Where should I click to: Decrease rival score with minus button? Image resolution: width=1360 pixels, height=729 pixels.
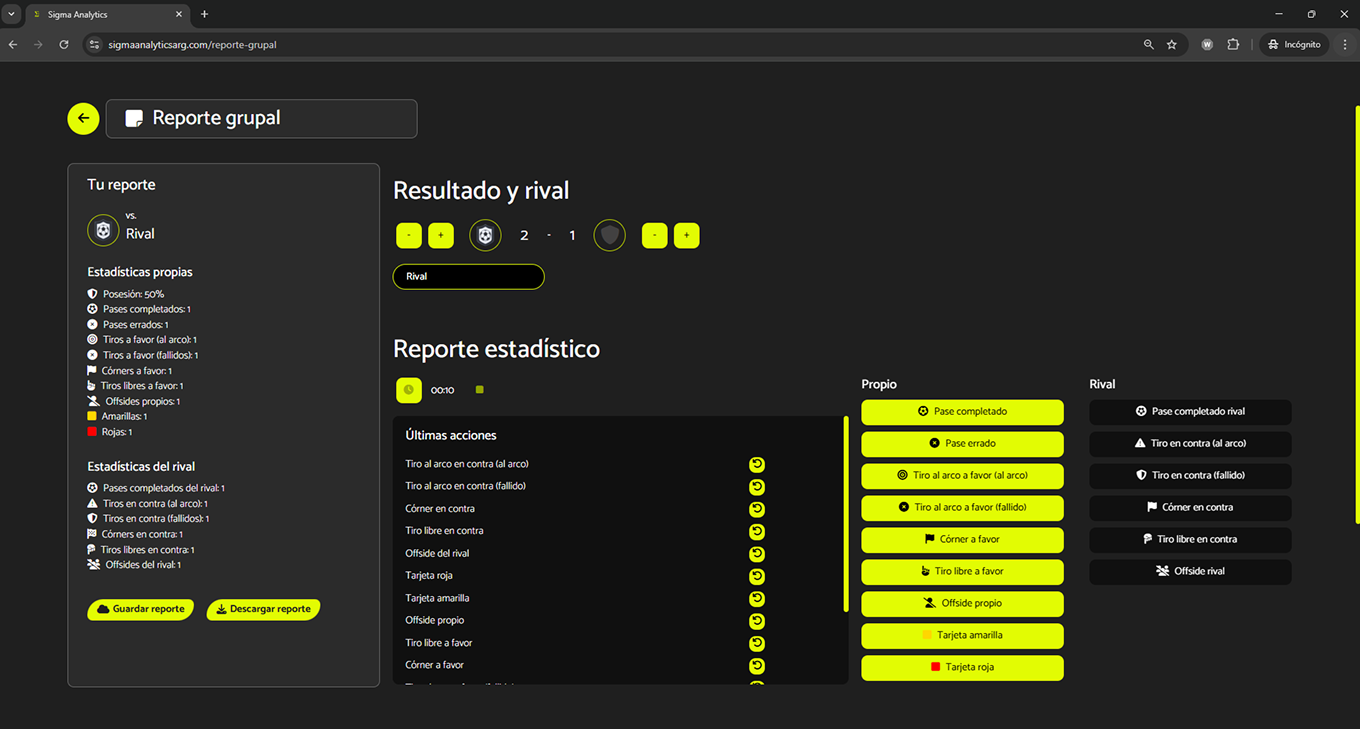tap(654, 236)
